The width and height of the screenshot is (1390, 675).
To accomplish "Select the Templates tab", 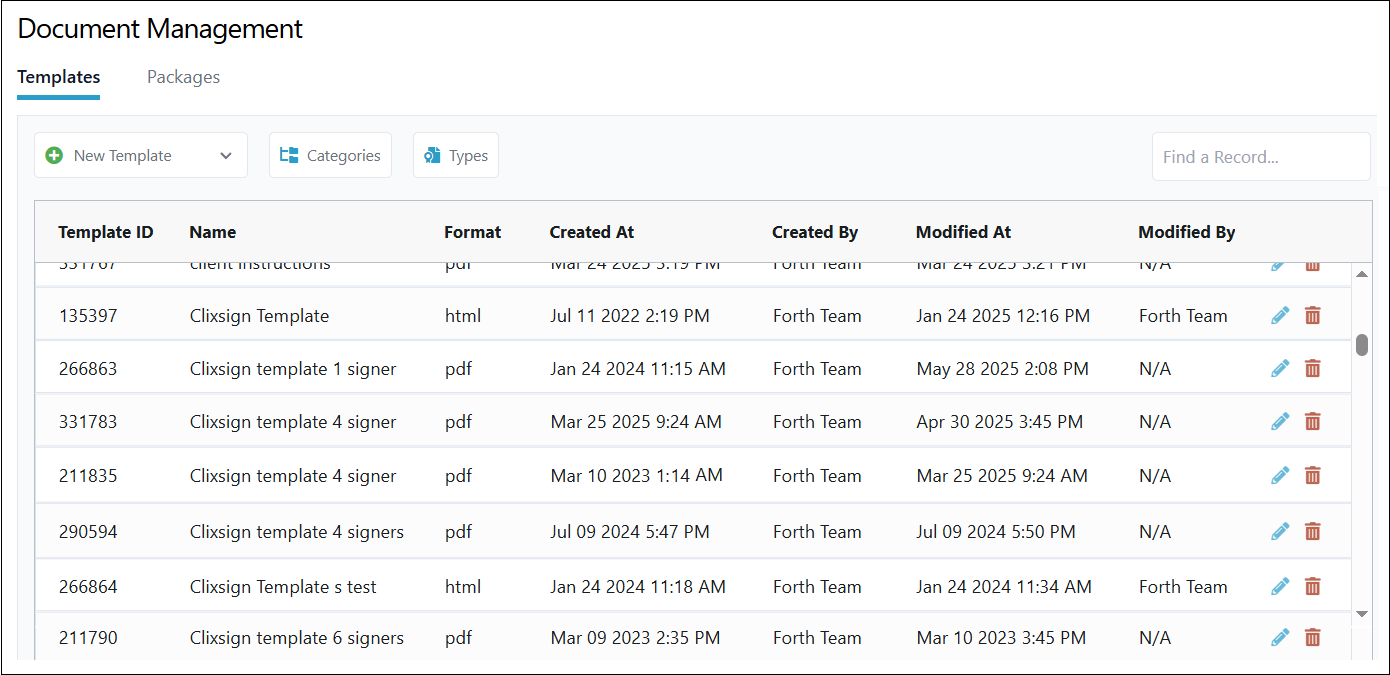I will click(59, 77).
